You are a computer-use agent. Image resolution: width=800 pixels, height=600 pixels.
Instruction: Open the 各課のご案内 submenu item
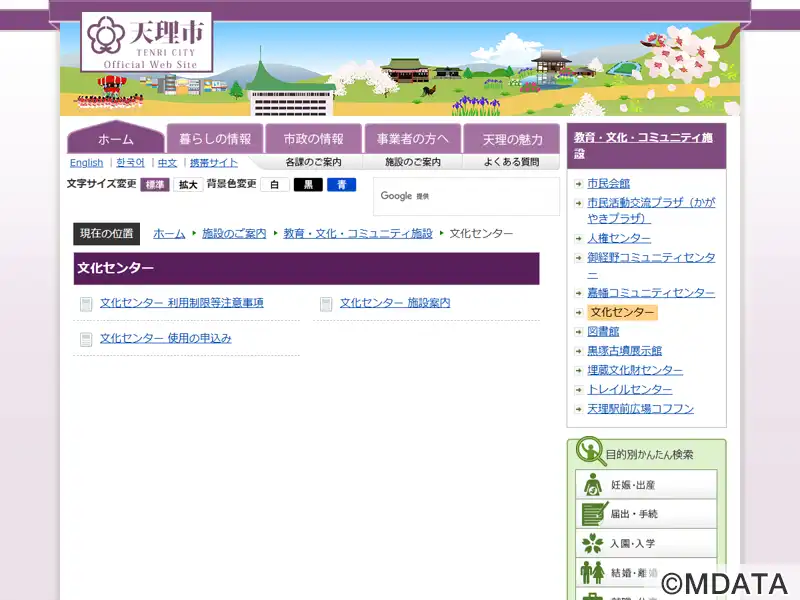pos(313,162)
